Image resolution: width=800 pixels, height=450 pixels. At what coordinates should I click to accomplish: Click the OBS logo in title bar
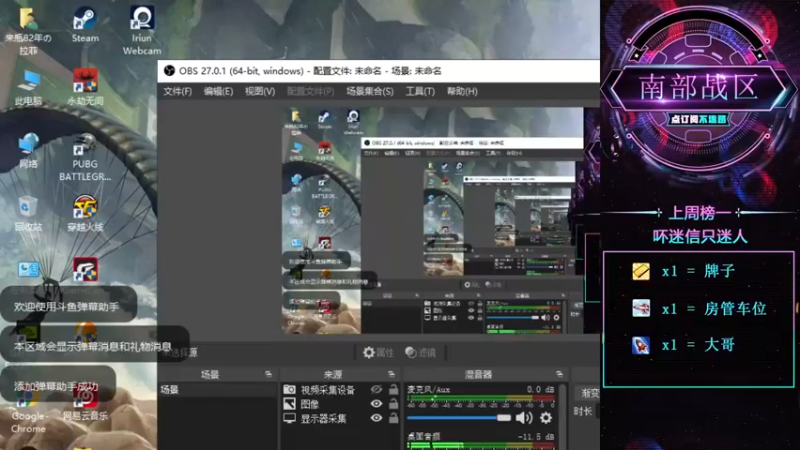[x=169, y=71]
